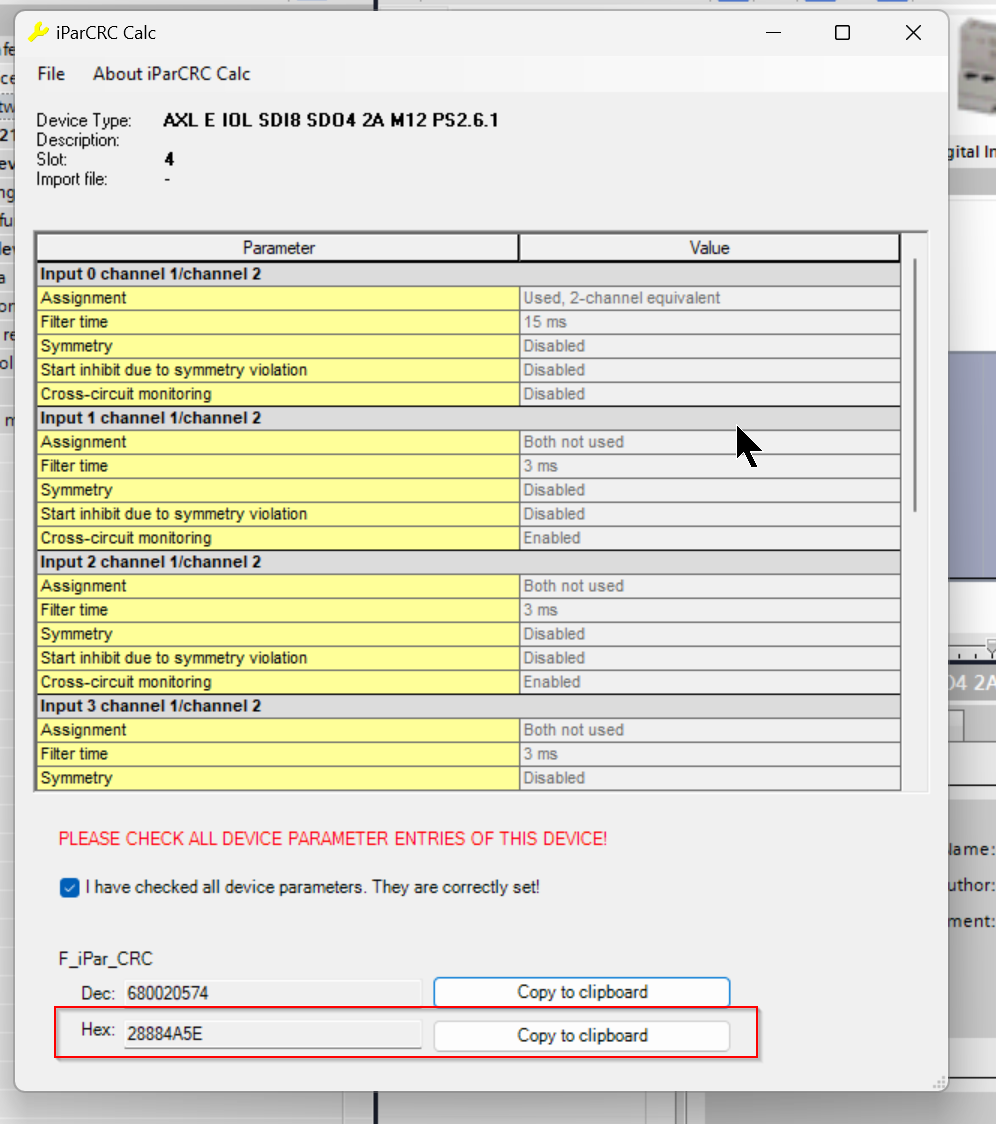Click the Dec field showing 680020574
The height and width of the screenshot is (1124, 996).
pyautogui.click(x=272, y=993)
